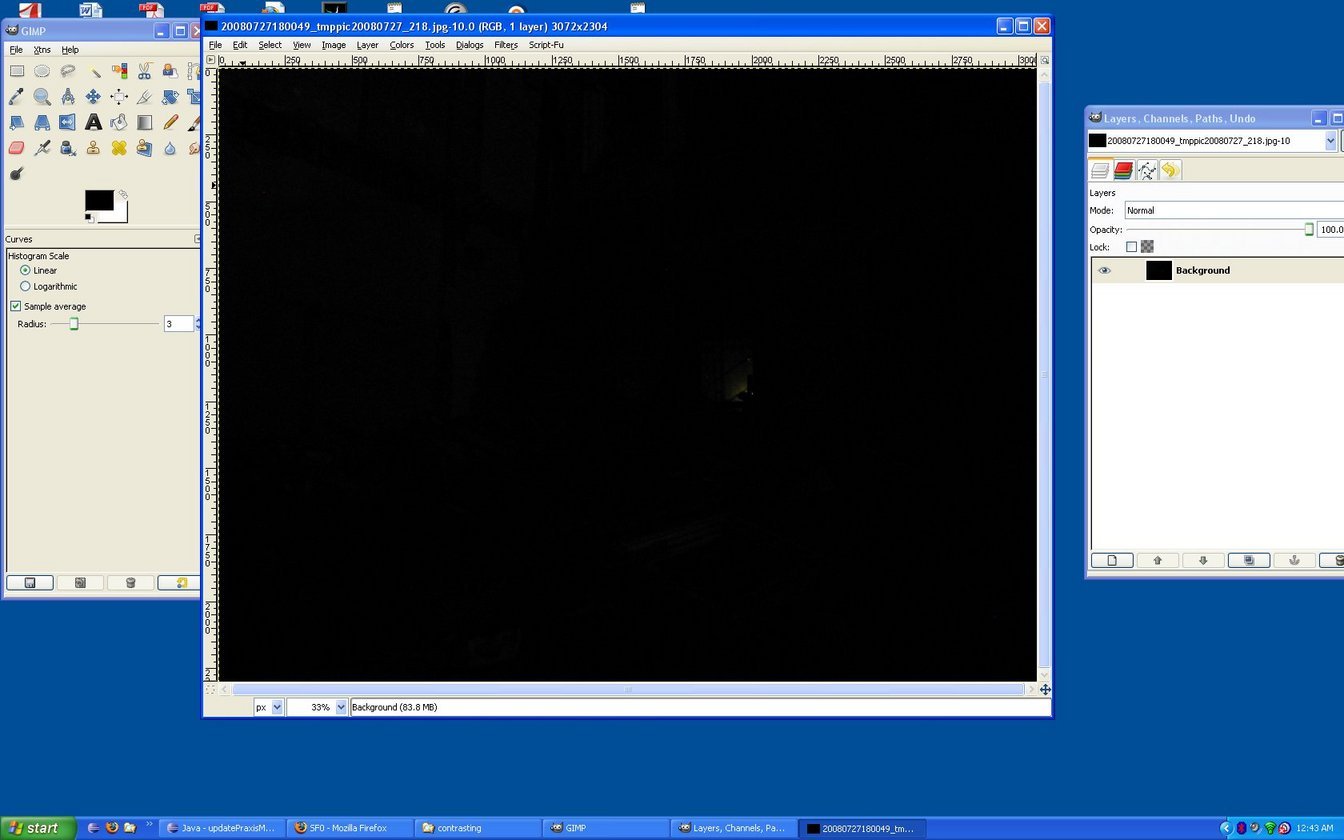Activate the Heal tool
The image size is (1344, 840).
pyautogui.click(x=119, y=148)
